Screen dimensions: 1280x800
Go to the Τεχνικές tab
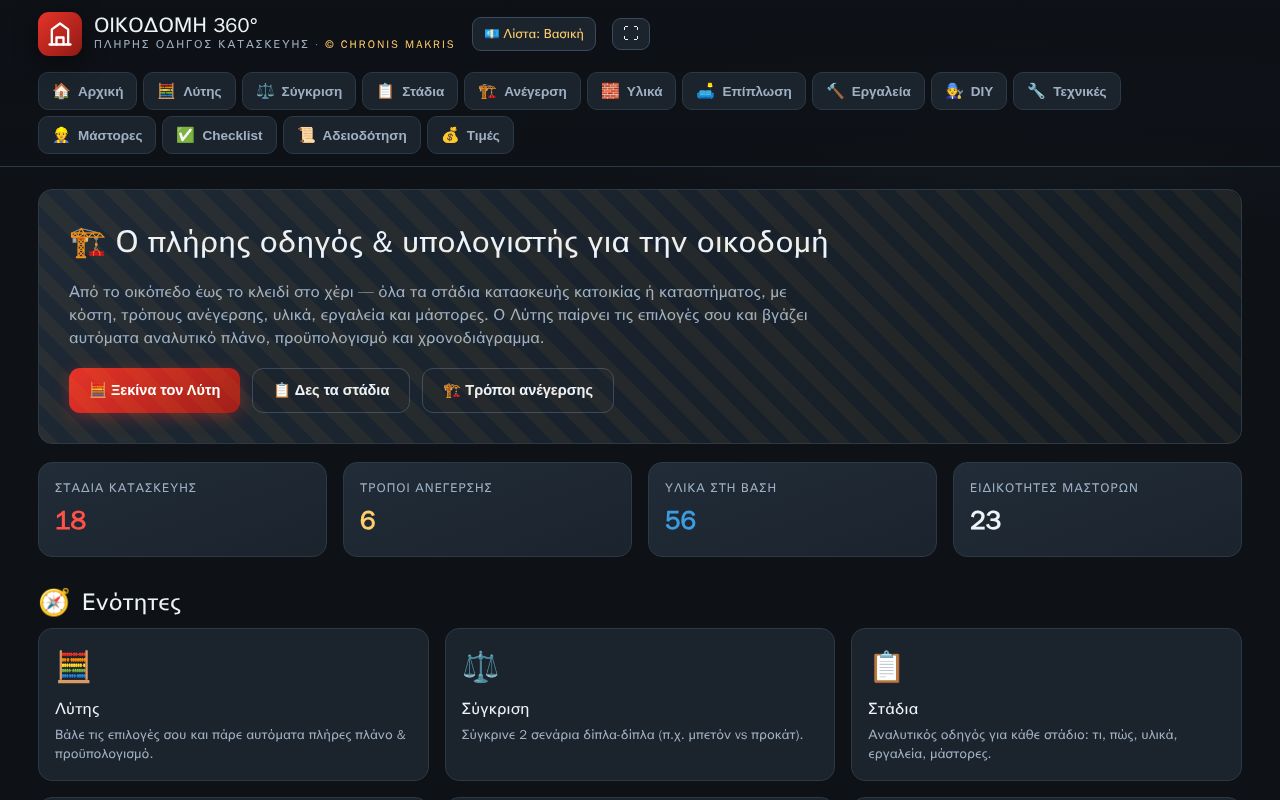tap(1067, 91)
